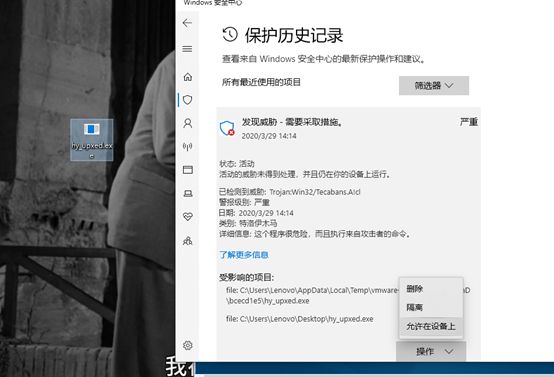Click the 严重 severity label
Viewport: 554px width, 377px height.
pos(469,122)
